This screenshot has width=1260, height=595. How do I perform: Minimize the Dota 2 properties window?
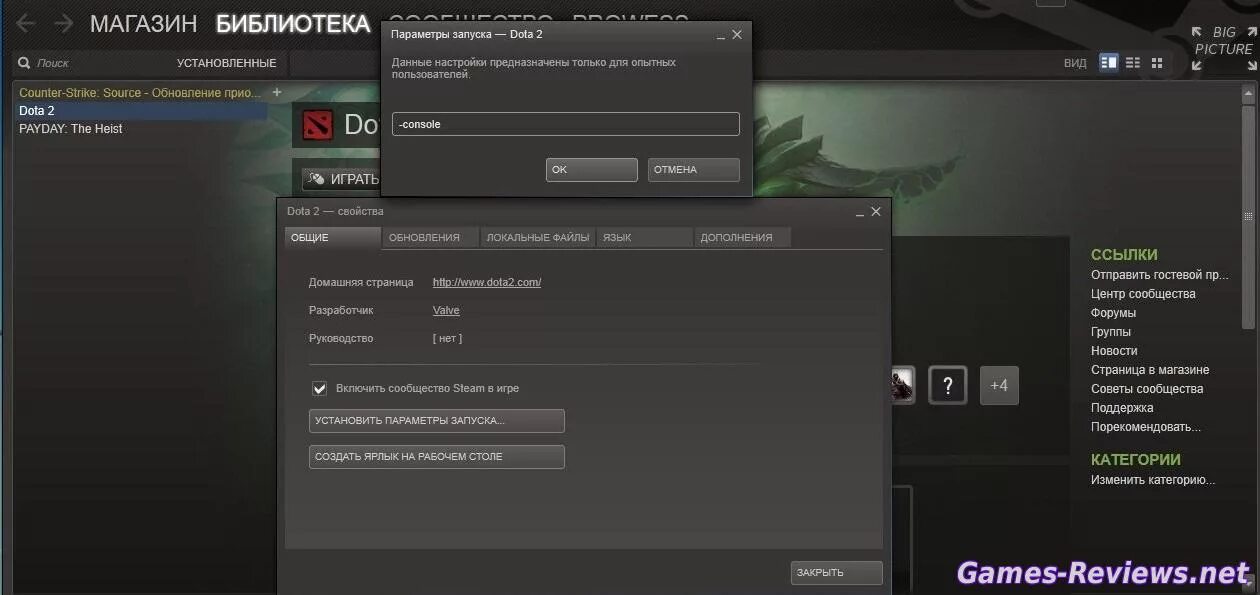[859, 212]
